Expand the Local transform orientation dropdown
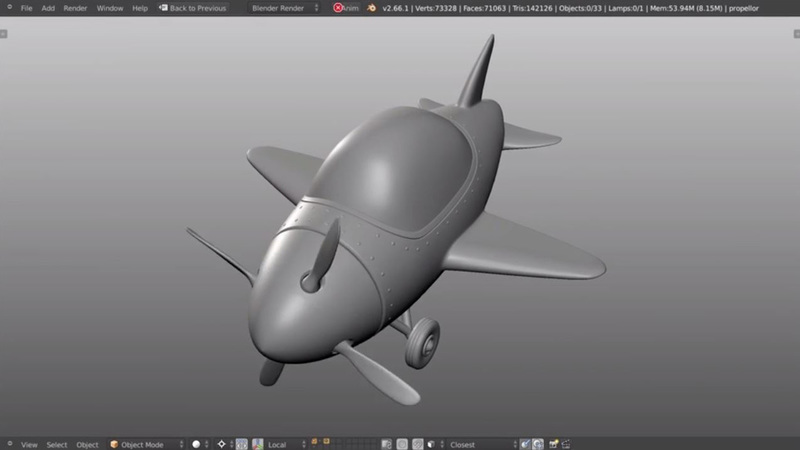 (x=285, y=444)
